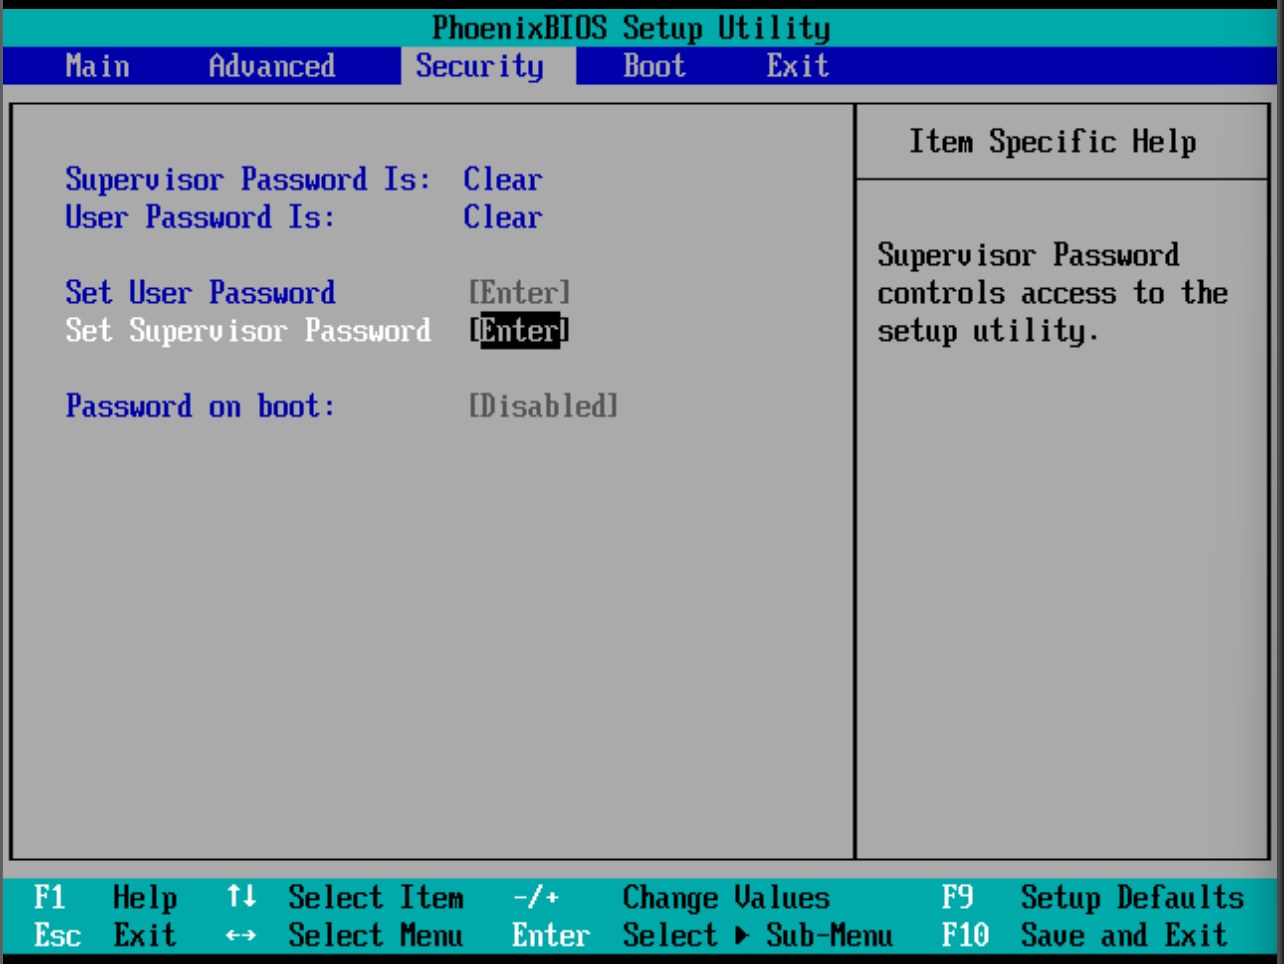Viewport: 1284px width, 964px height.
Task: Select the Set User Password item
Action: click(x=200, y=293)
